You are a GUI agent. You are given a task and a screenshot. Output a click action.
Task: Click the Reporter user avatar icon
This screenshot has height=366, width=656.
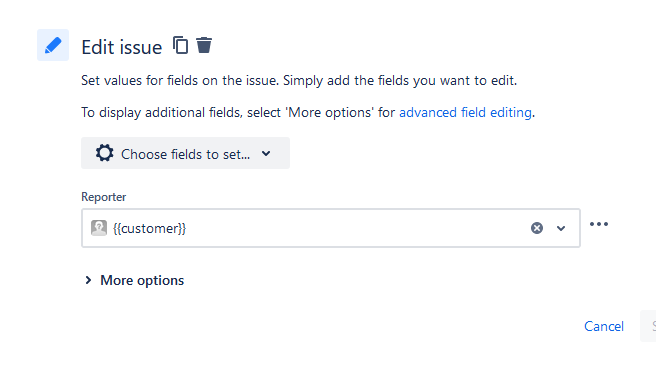click(x=99, y=228)
